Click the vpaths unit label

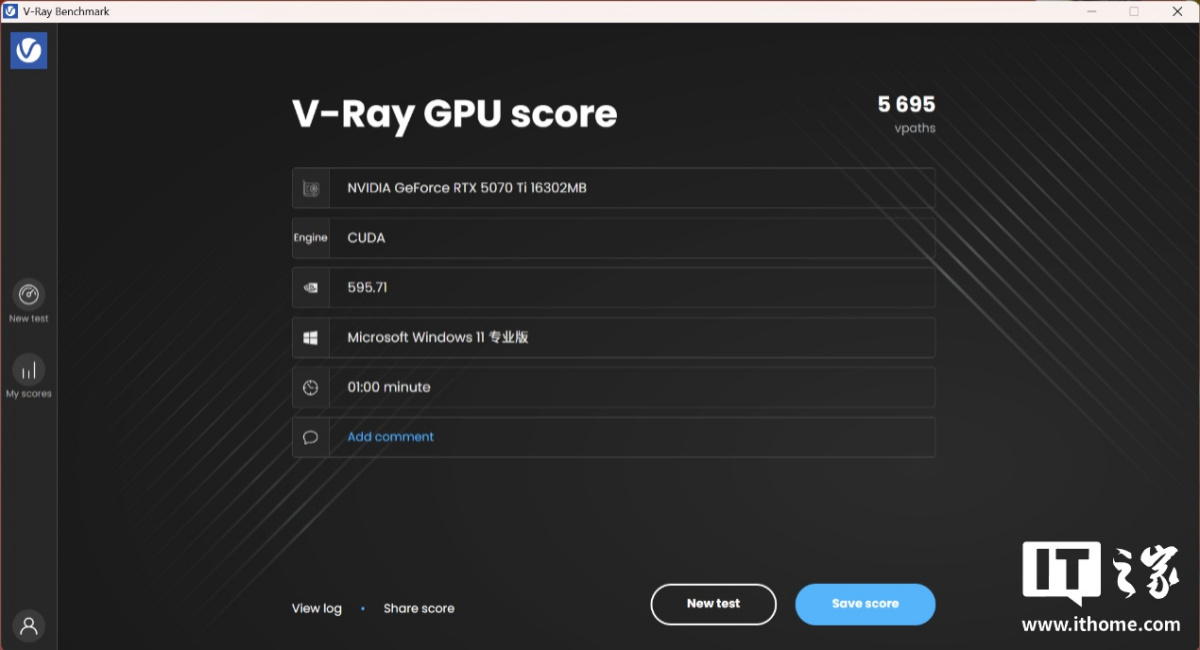(915, 128)
